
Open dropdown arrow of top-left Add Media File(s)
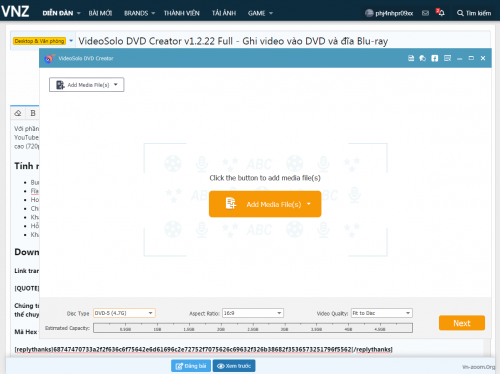coord(116,85)
